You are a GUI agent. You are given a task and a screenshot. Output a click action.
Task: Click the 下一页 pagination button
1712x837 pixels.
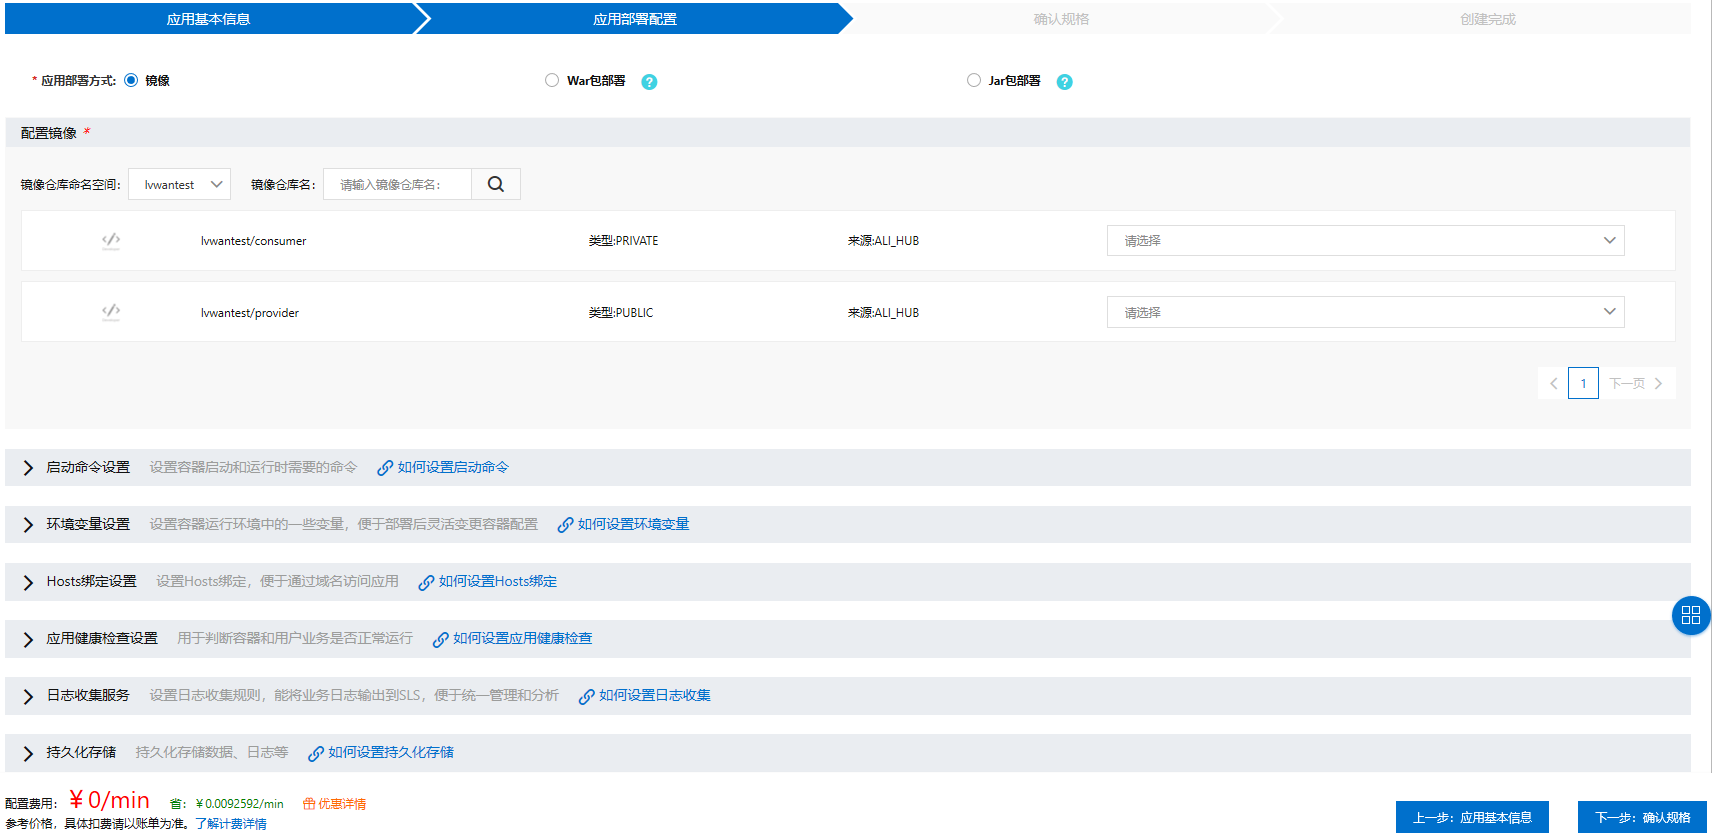[1636, 383]
